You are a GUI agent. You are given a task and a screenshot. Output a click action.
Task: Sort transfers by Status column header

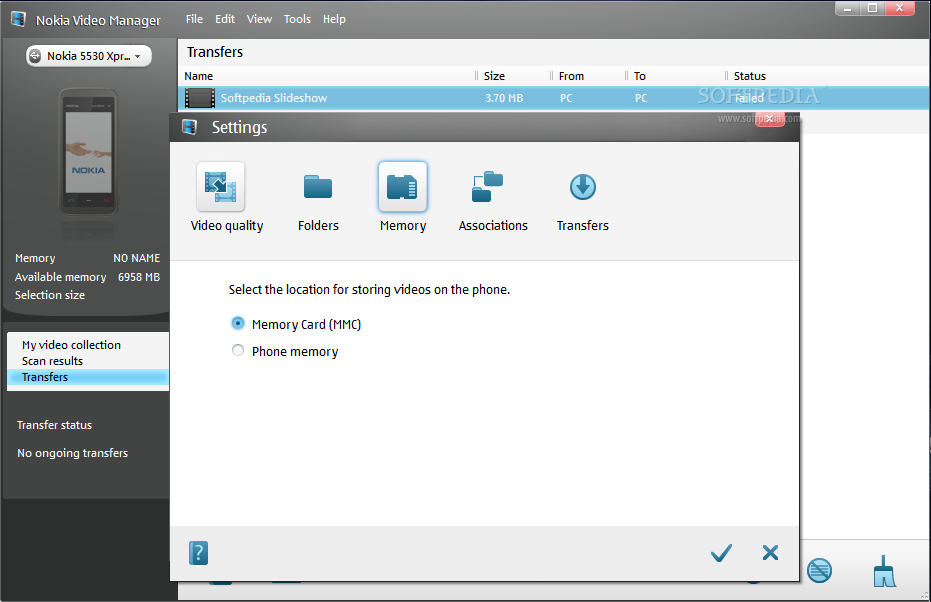[x=750, y=76]
